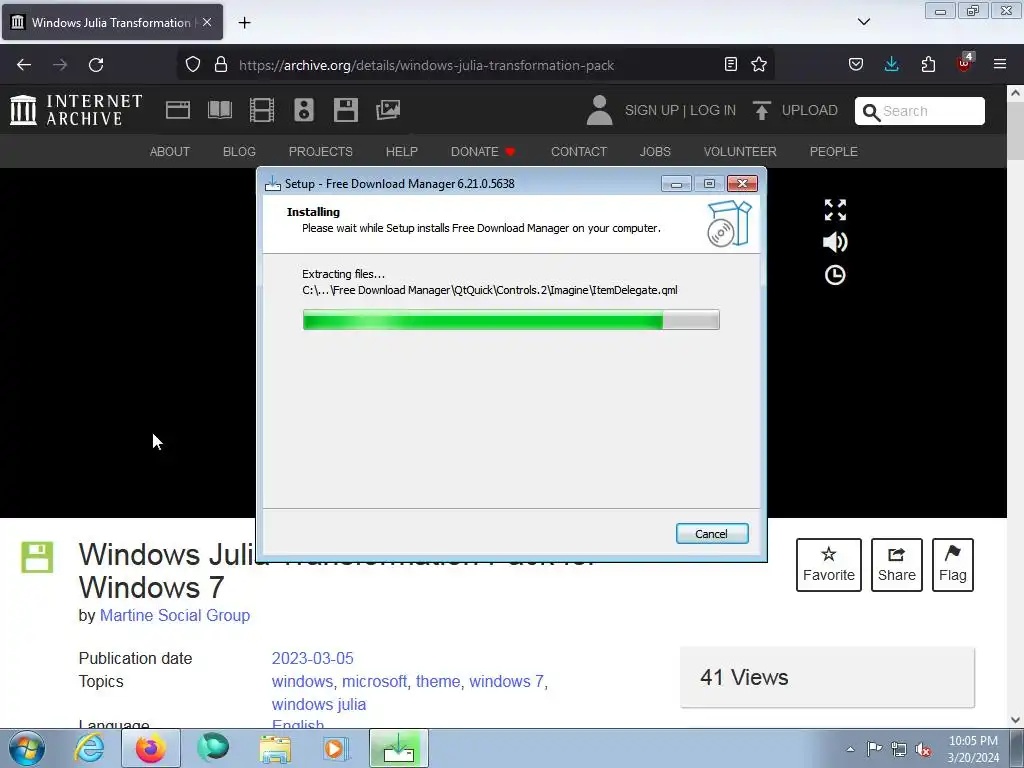Open the VOLUNTEER menu item
1024x768 pixels.
[x=740, y=152]
